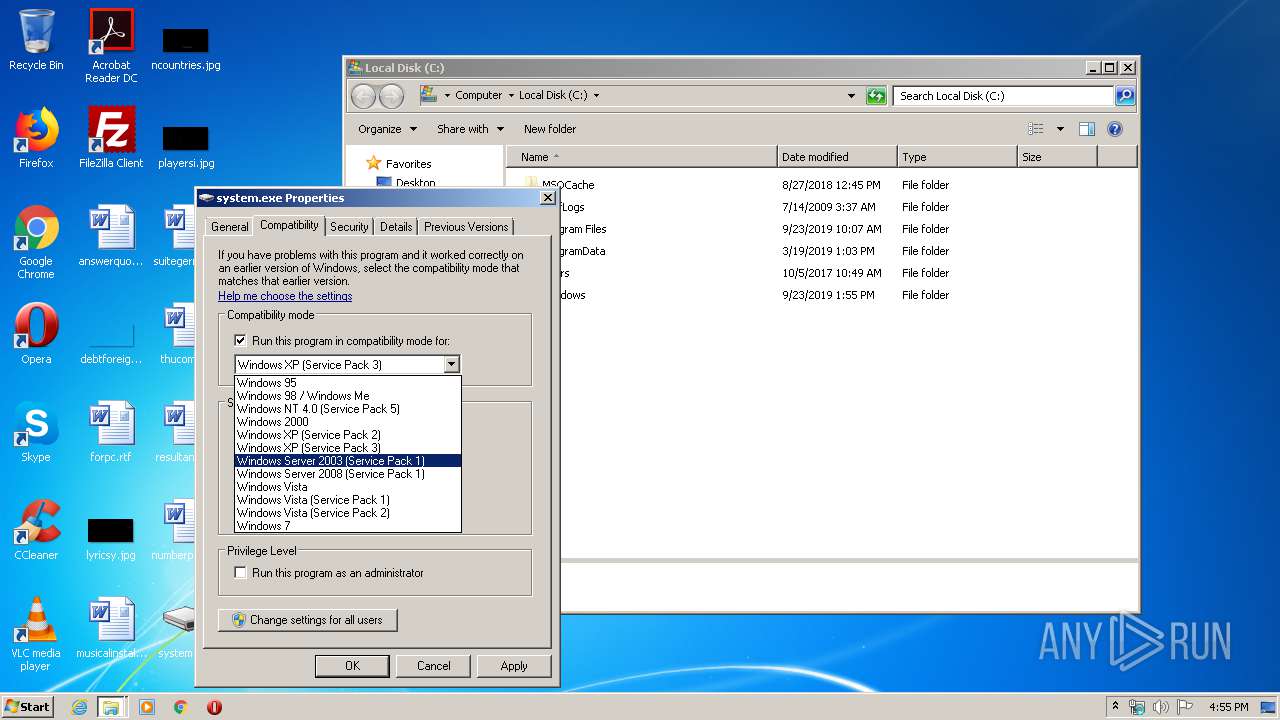Switch to the Previous Versions tab
This screenshot has height=720, width=1280.
point(466,227)
